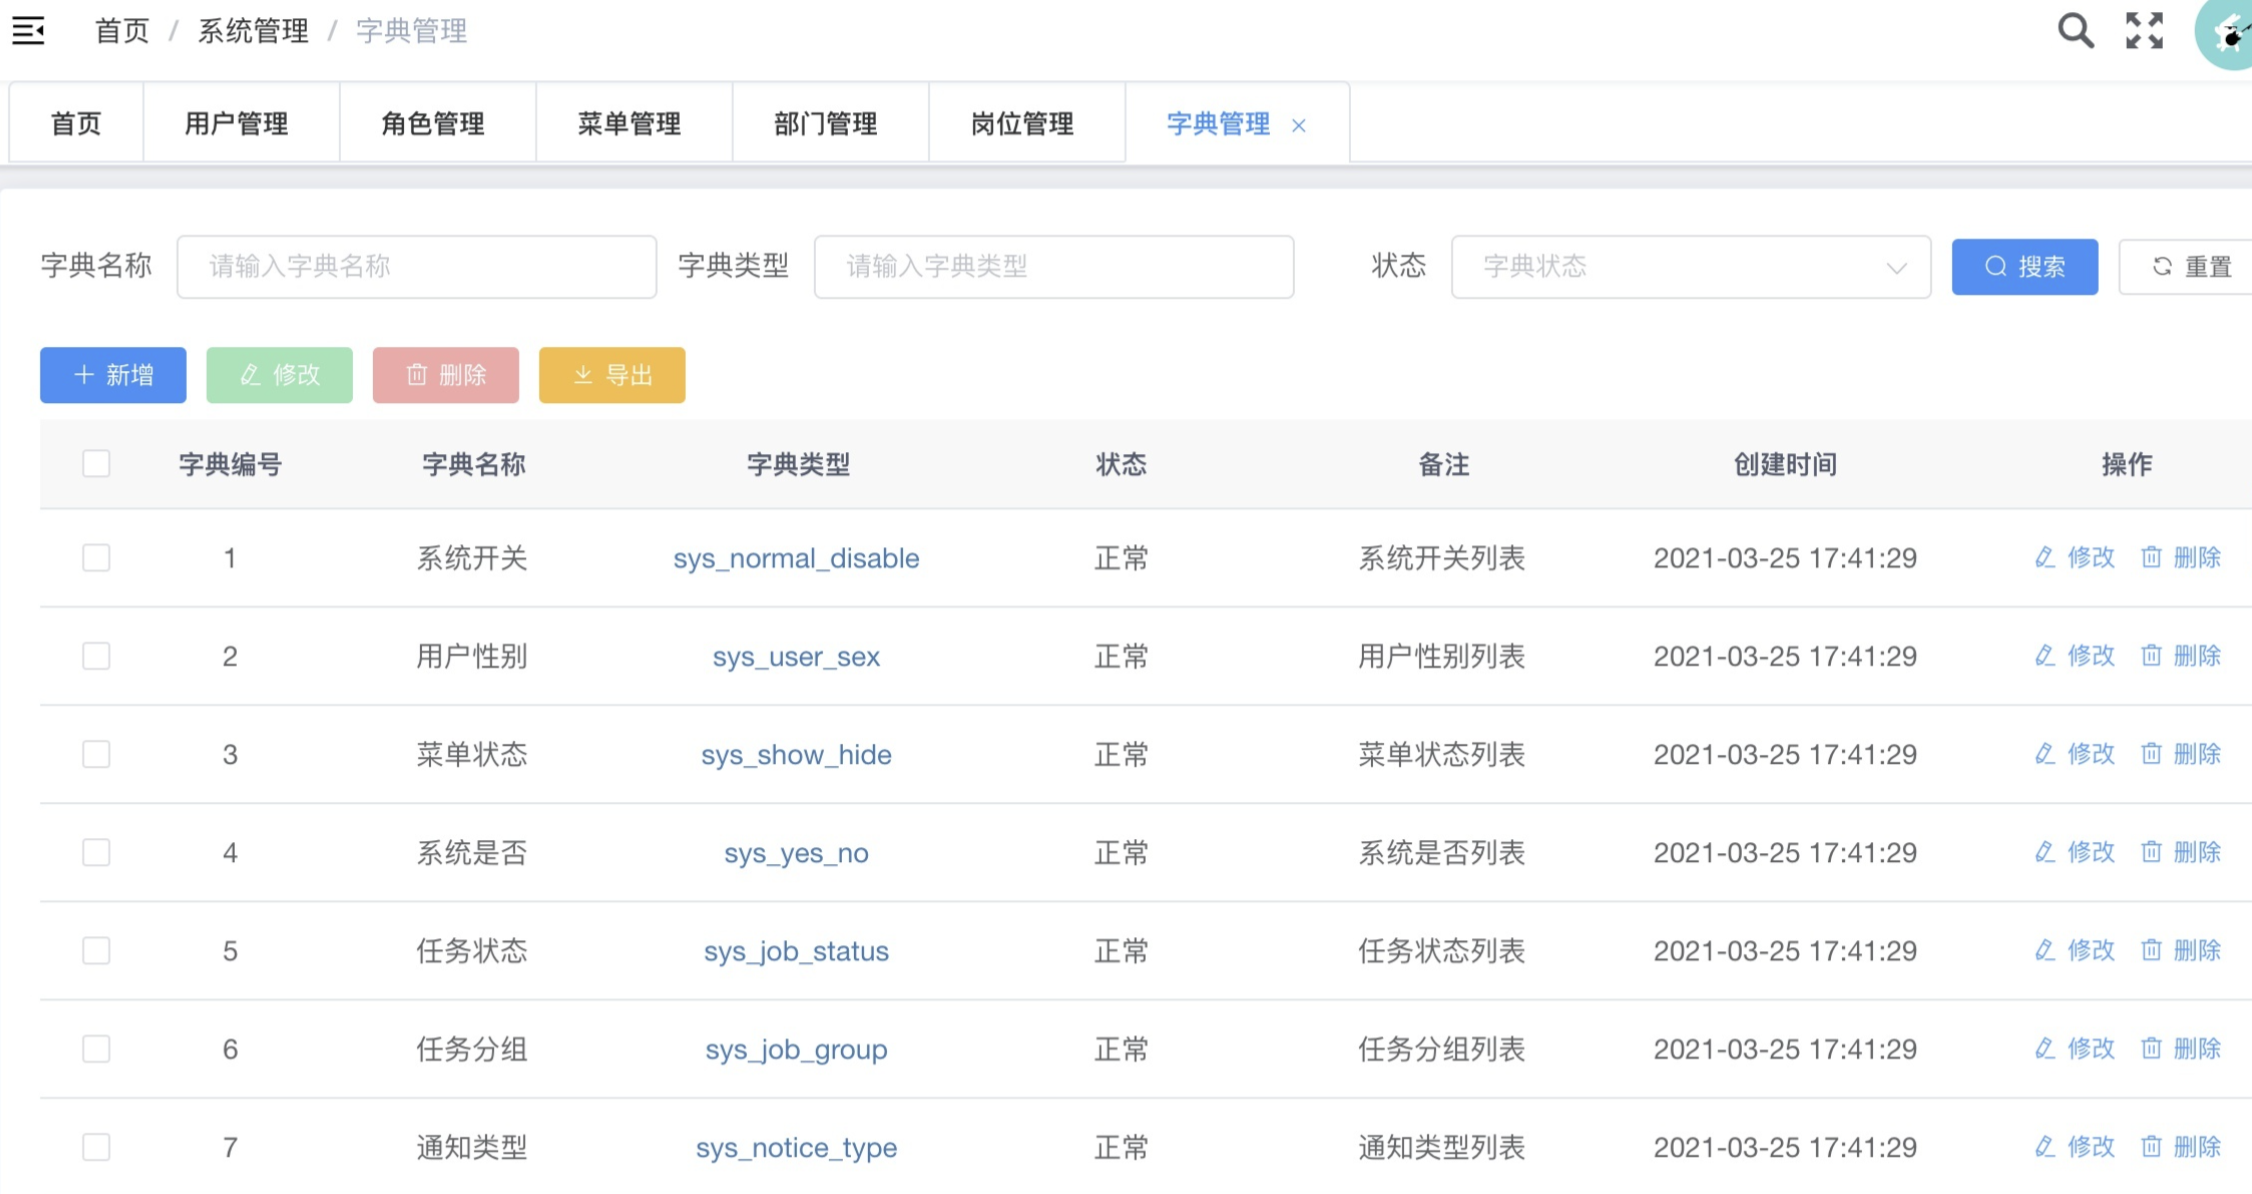Open sys_yes_no dictionary type link
Image resolution: width=2252 pixels, height=1194 pixels.
796,853
